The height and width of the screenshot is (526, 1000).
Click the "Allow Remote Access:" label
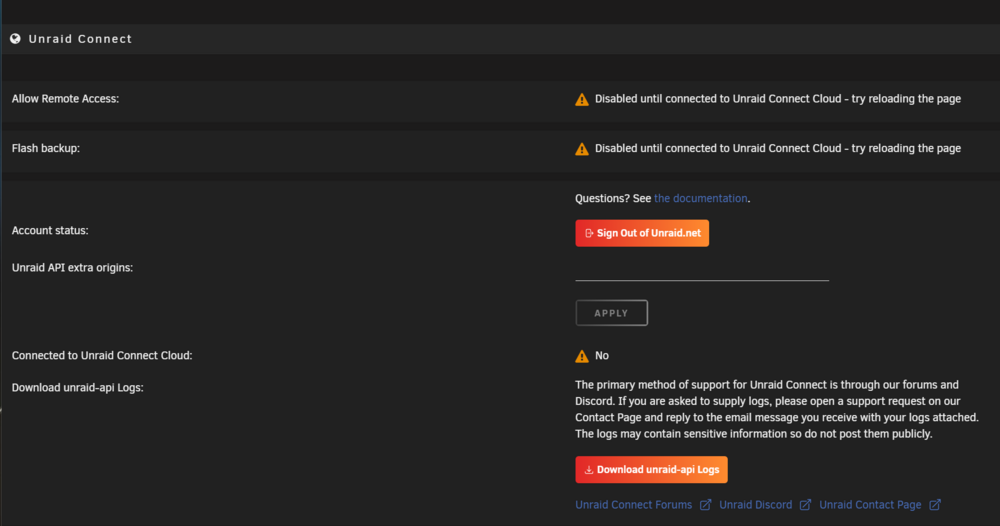(65, 99)
